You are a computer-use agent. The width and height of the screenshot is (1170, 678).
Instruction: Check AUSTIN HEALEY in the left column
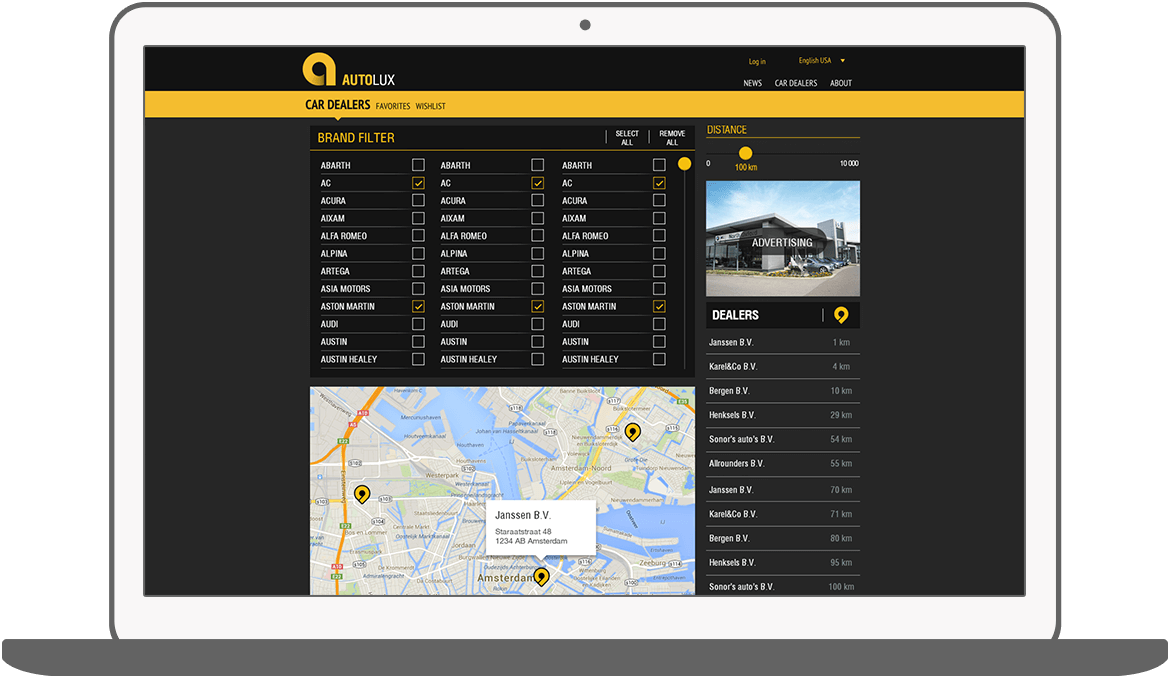(x=418, y=359)
